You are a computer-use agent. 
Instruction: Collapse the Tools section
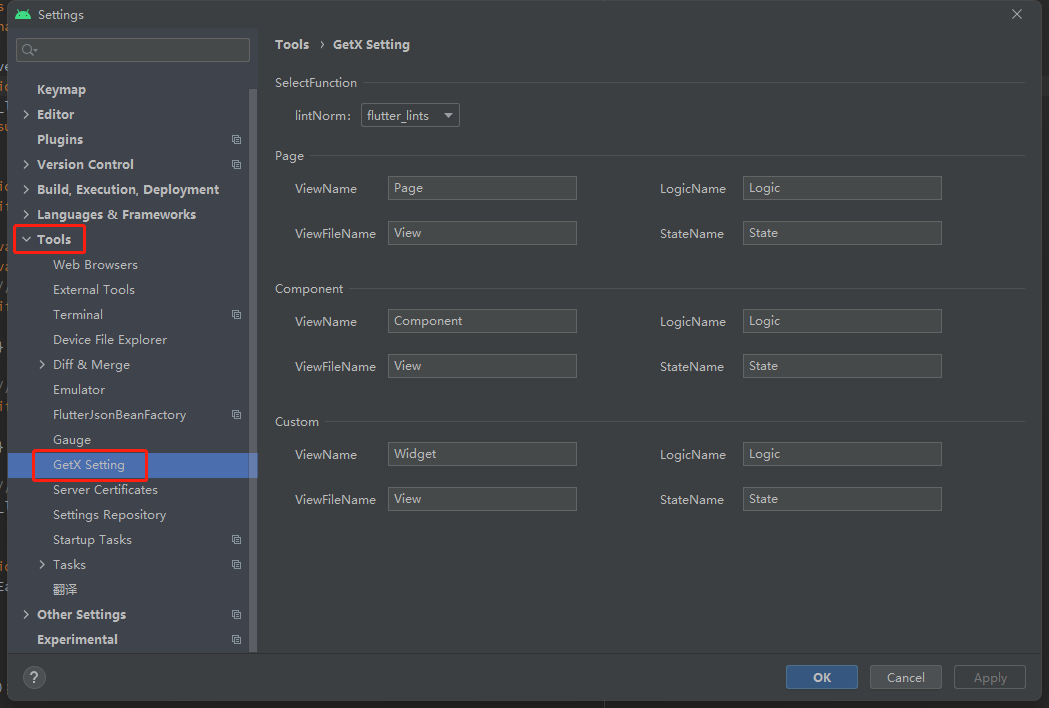tap(26, 240)
